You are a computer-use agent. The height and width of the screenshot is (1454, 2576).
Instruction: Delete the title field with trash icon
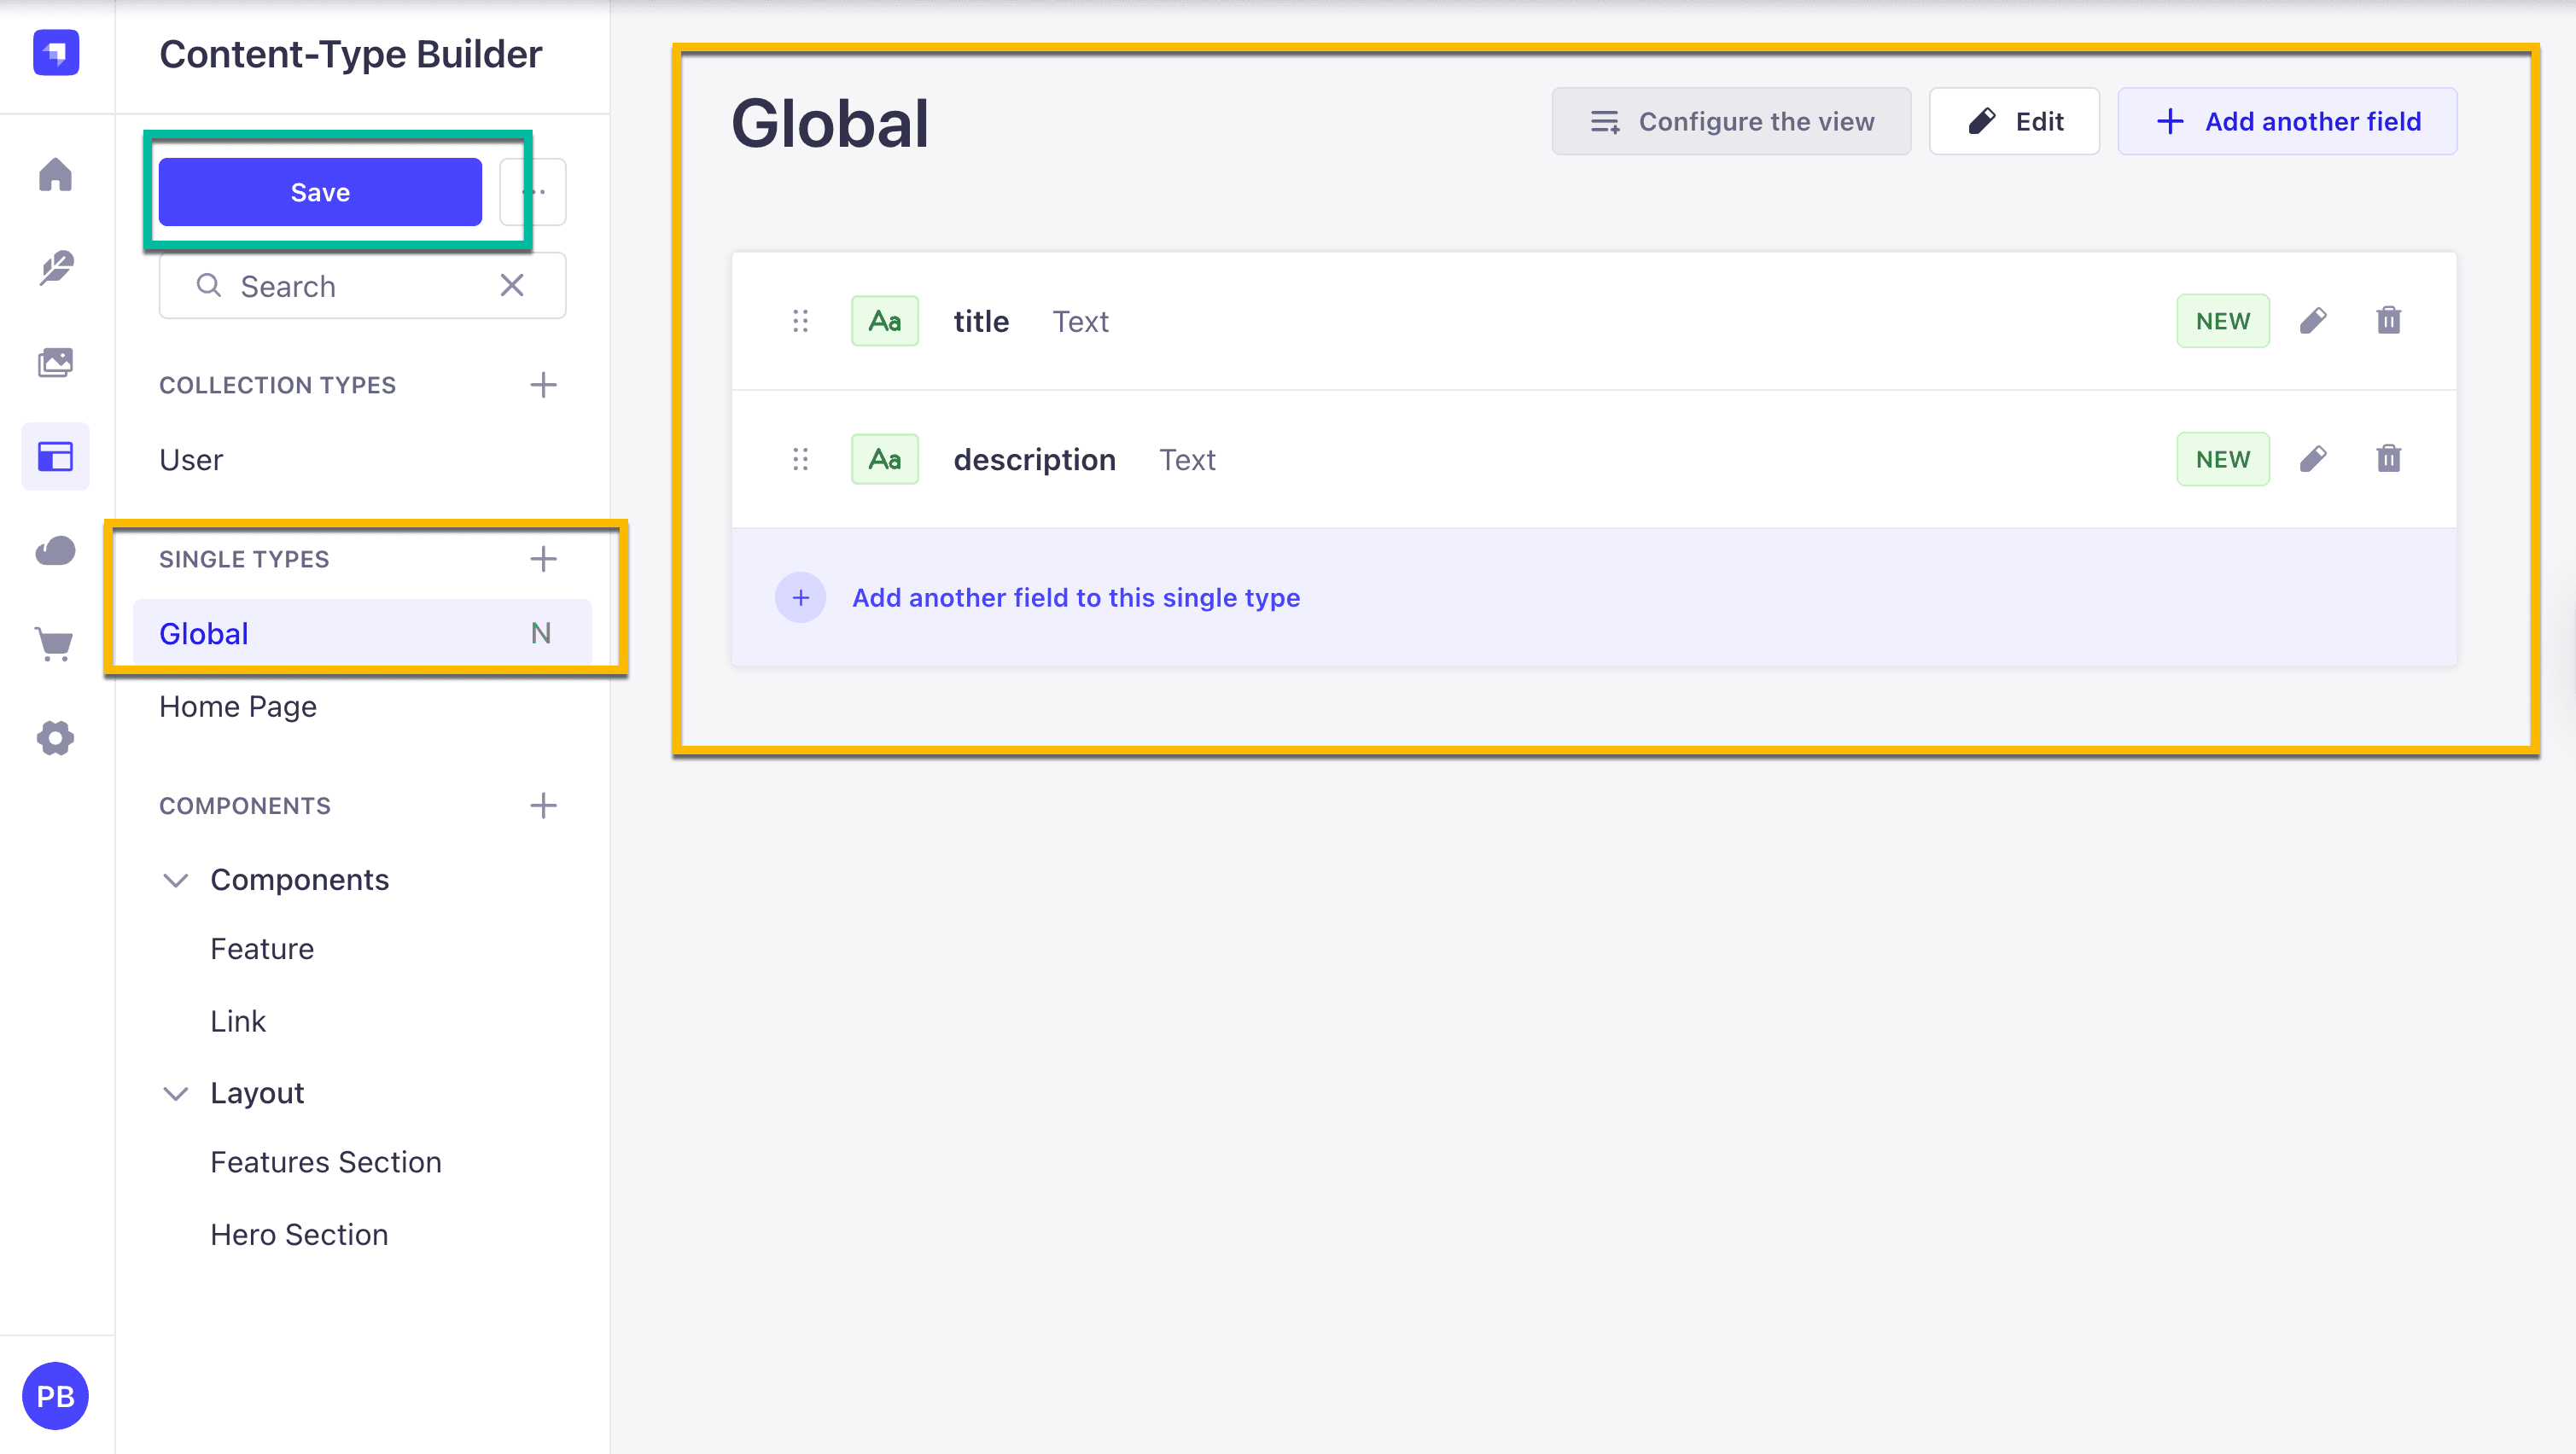coord(2388,321)
